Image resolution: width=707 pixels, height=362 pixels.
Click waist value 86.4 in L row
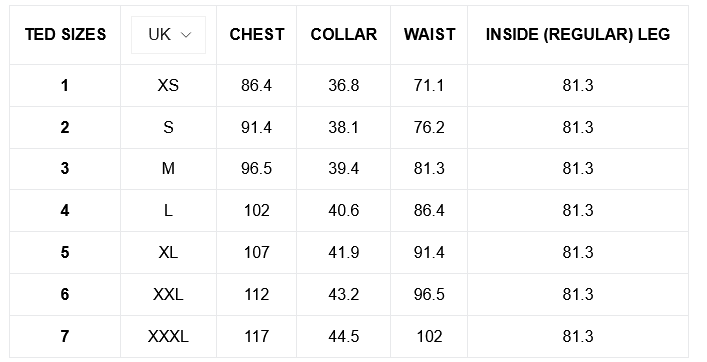pyautogui.click(x=429, y=211)
